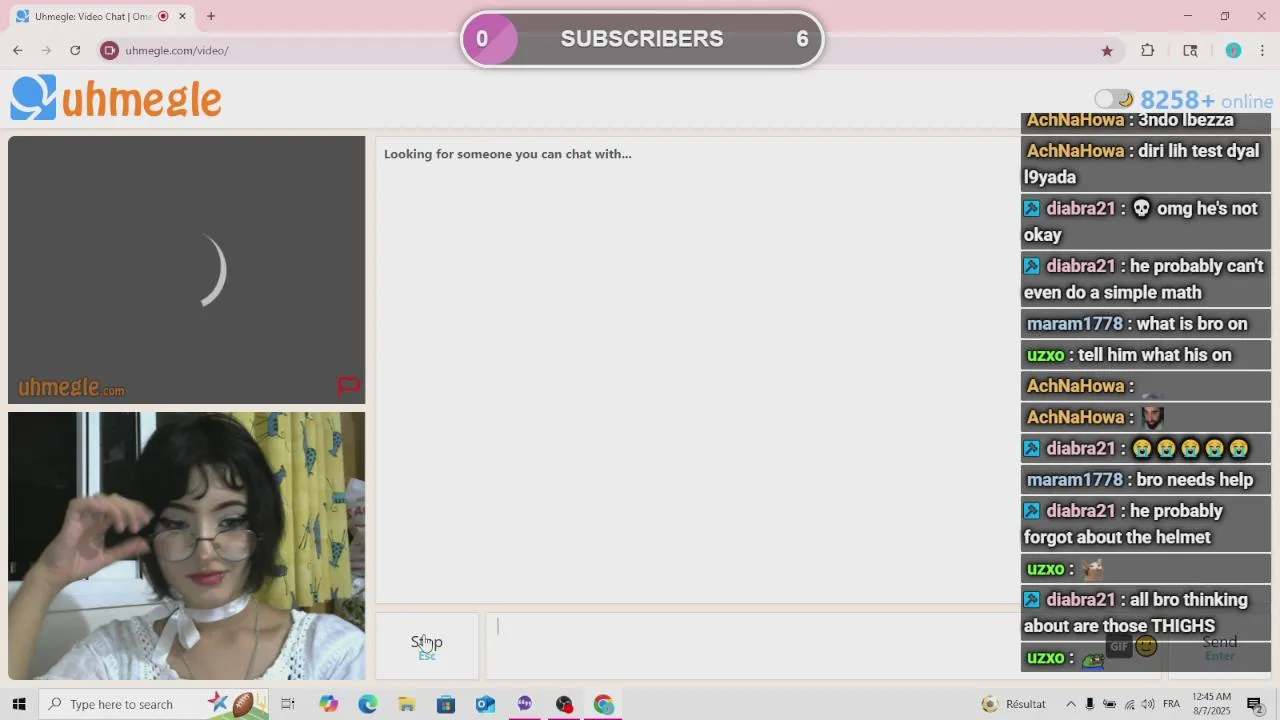Open the purple app on the taskbar

pos(524,704)
